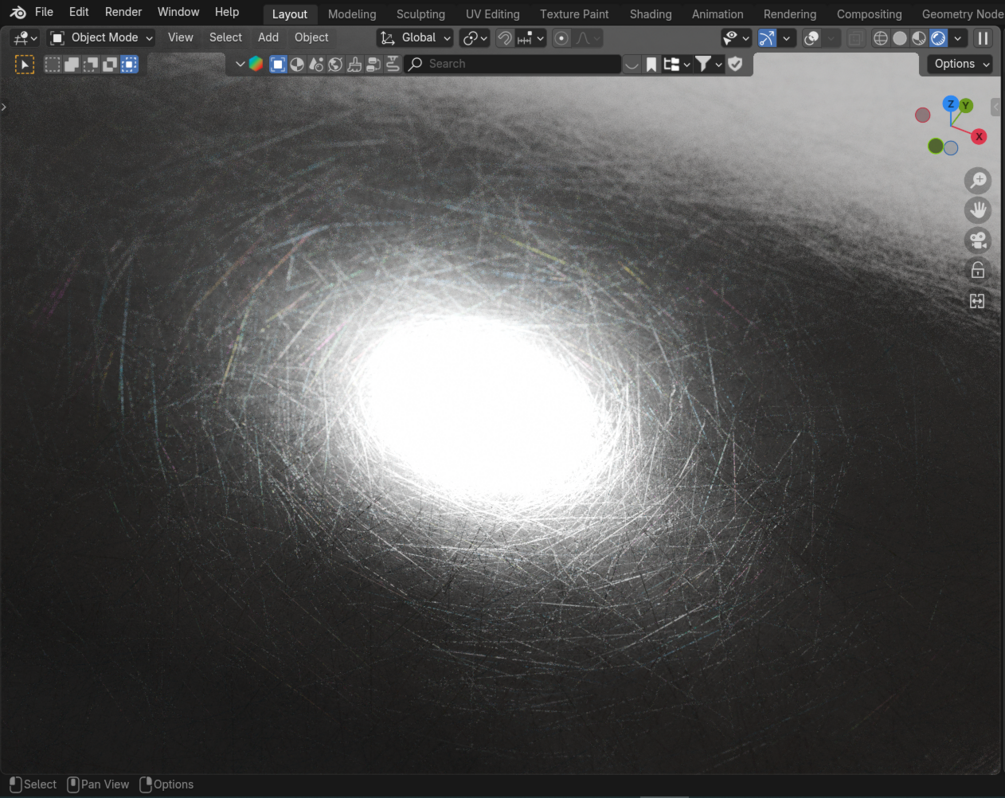
Task: Expand the chevron before the hexagon icon
Action: 240,64
